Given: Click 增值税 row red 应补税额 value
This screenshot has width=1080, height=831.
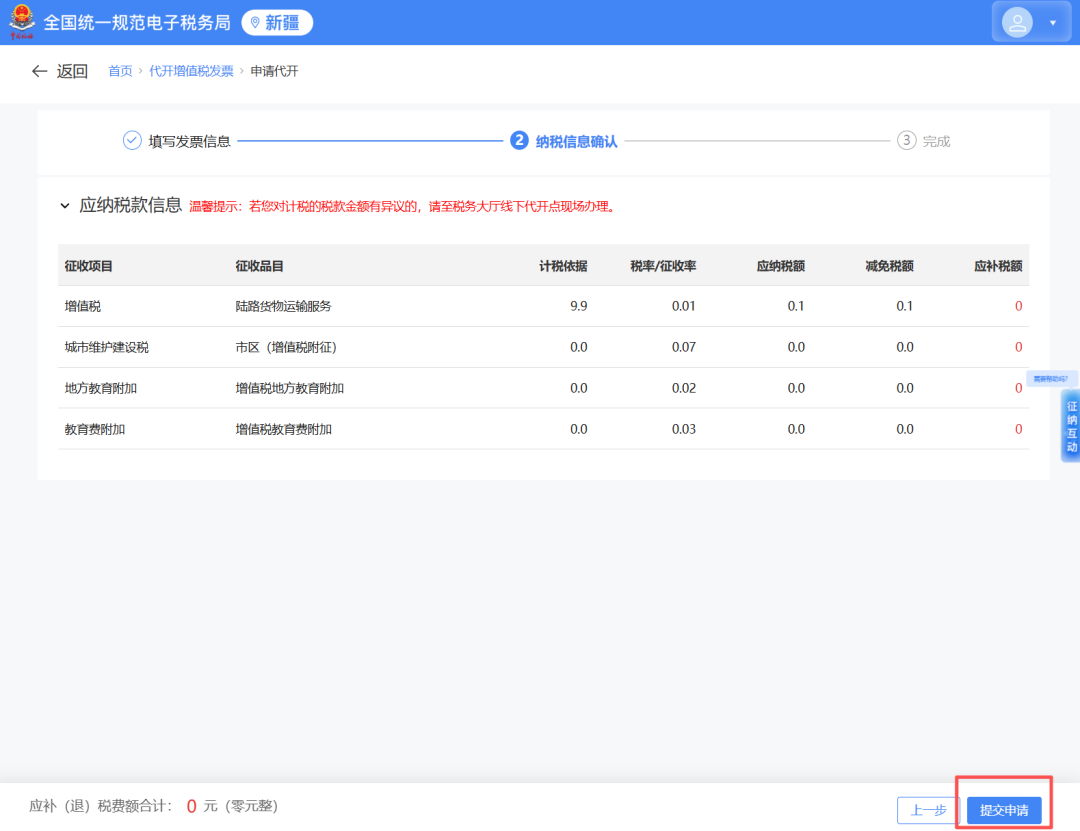Looking at the screenshot, I should coord(1018,306).
